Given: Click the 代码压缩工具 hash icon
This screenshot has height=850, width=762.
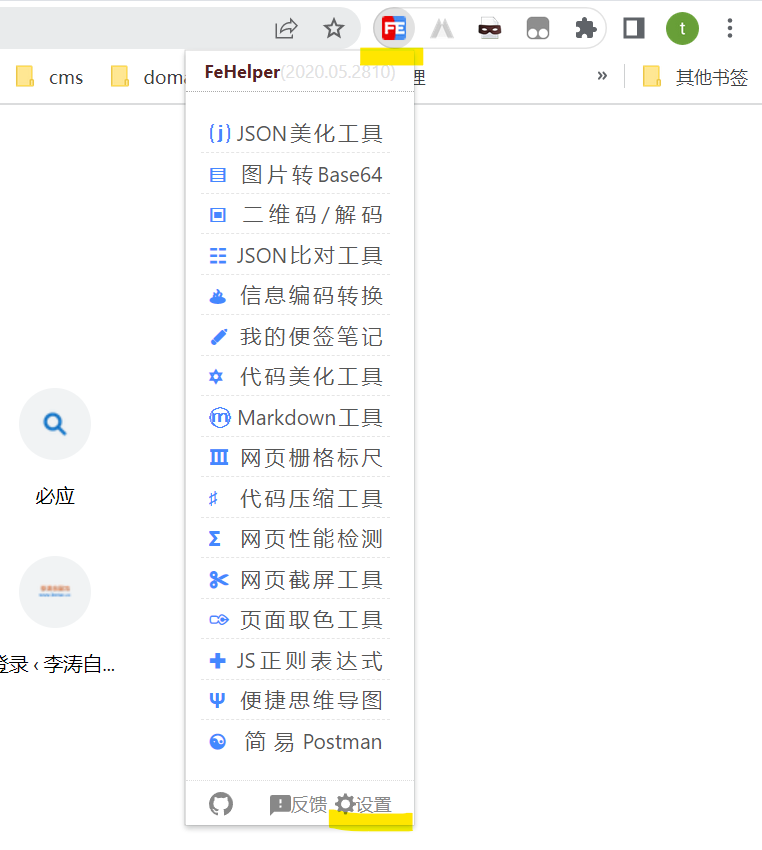Looking at the screenshot, I should pos(214,499).
